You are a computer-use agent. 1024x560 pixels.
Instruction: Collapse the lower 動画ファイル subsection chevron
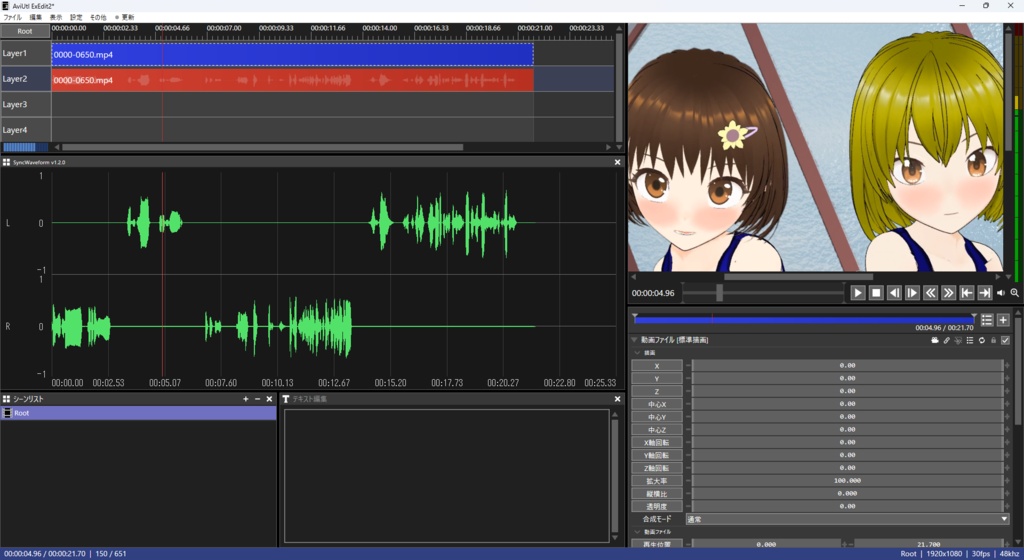tap(638, 532)
